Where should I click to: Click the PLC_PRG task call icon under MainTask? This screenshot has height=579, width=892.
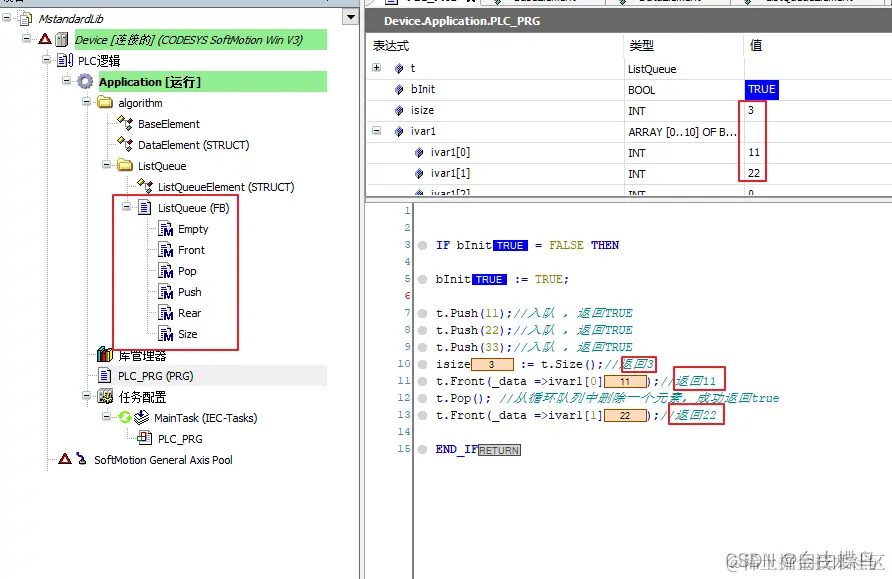(145, 438)
